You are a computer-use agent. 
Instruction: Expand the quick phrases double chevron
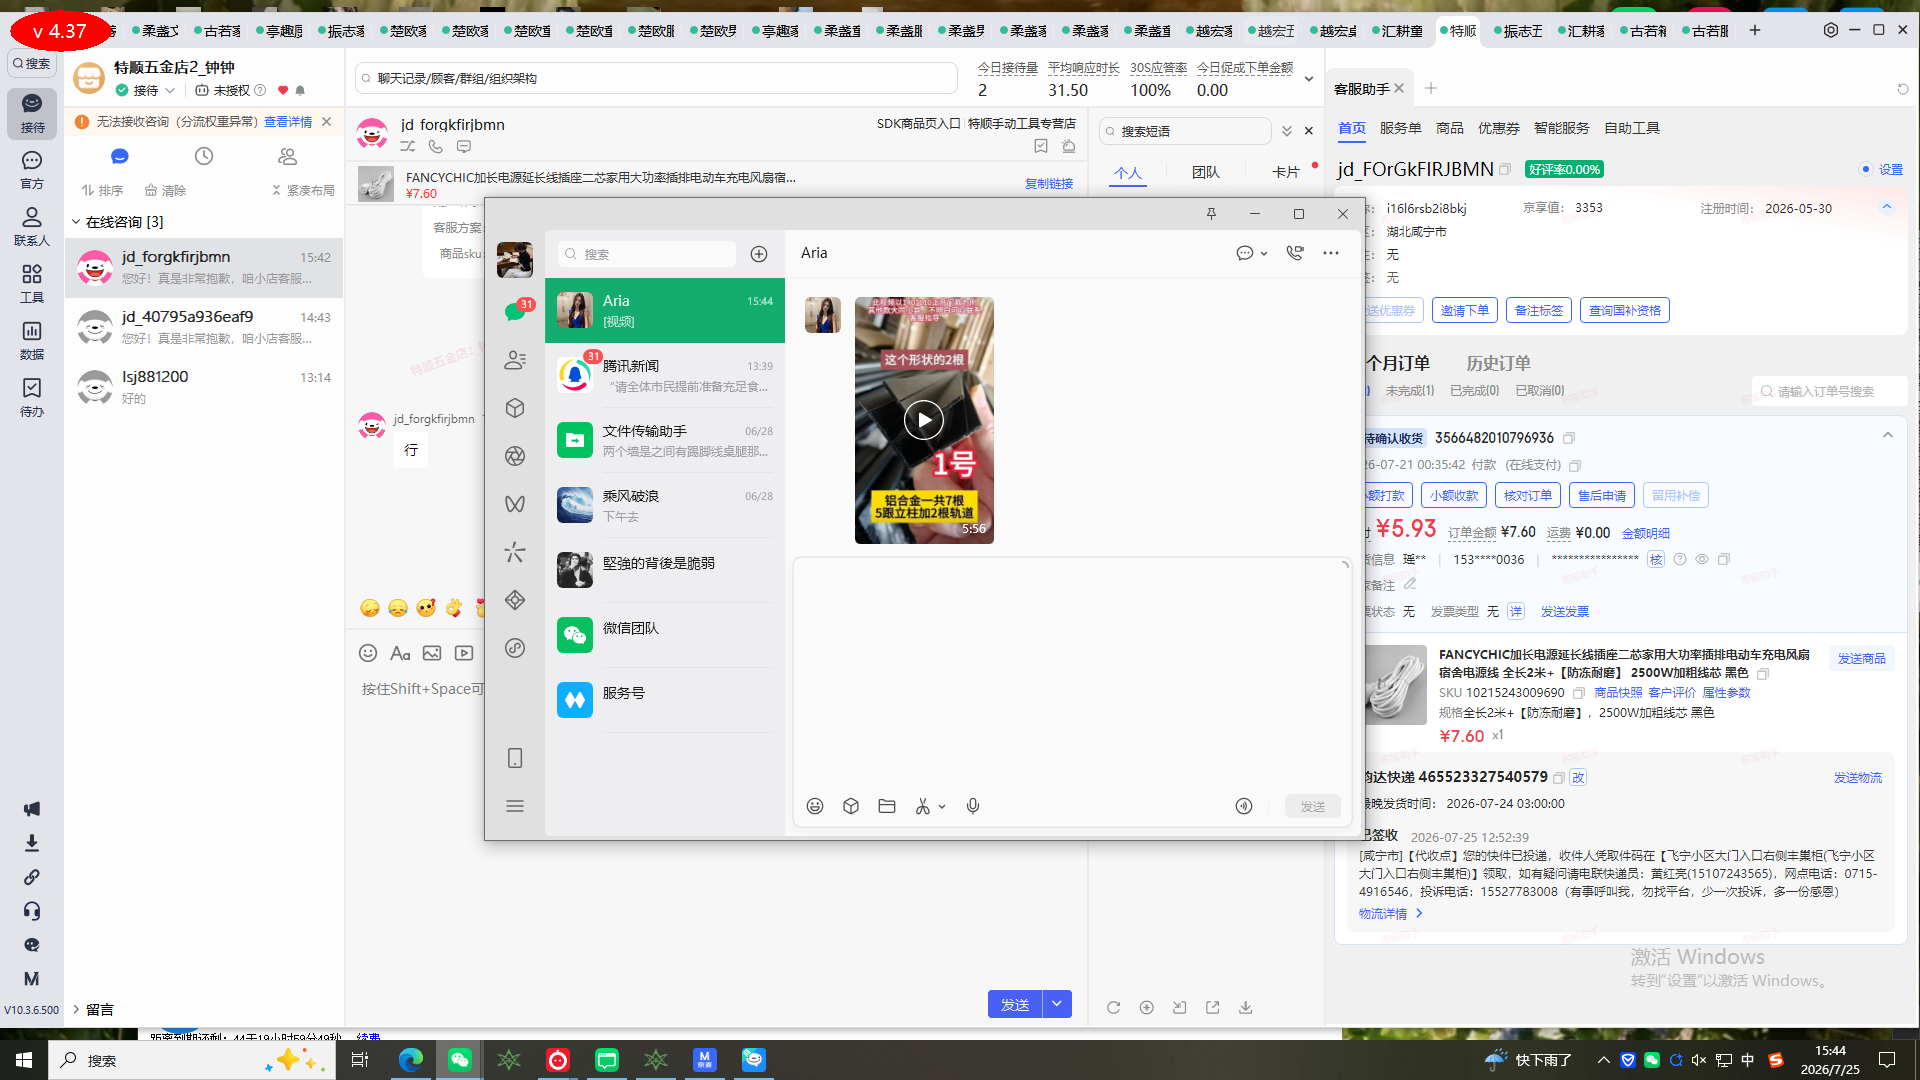click(x=1287, y=131)
